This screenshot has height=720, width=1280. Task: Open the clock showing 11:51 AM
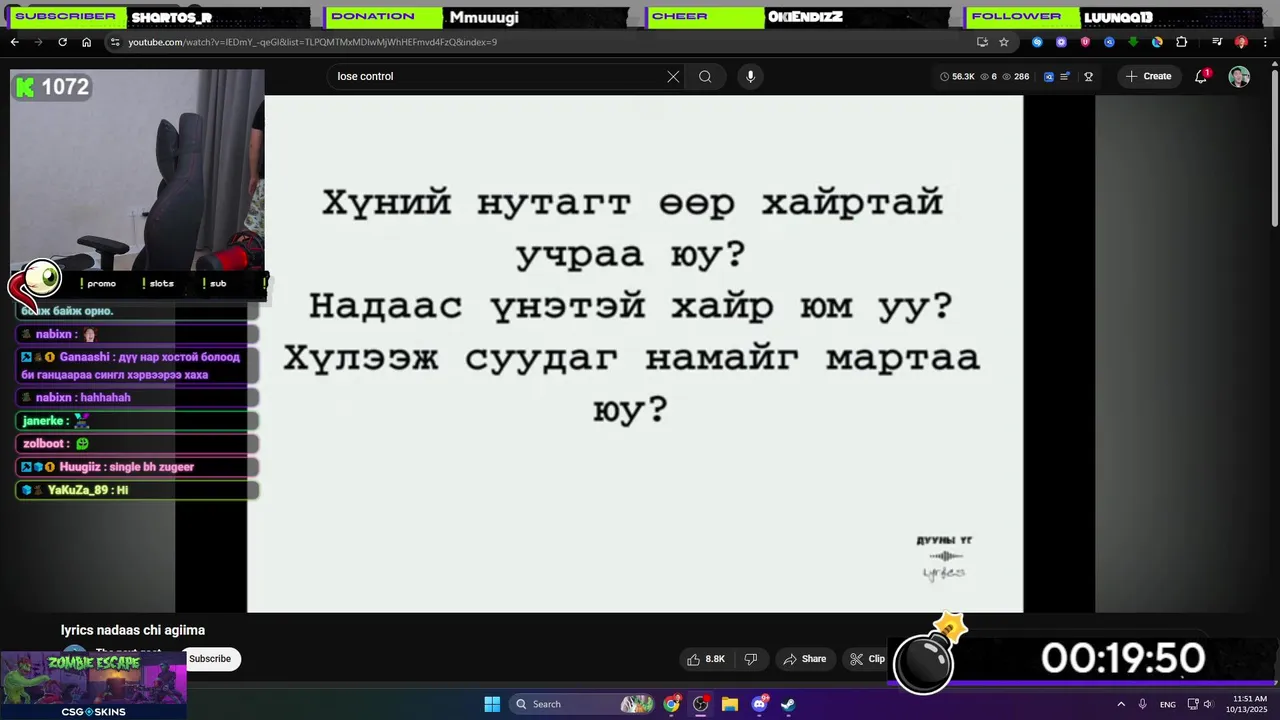[x=1249, y=704]
